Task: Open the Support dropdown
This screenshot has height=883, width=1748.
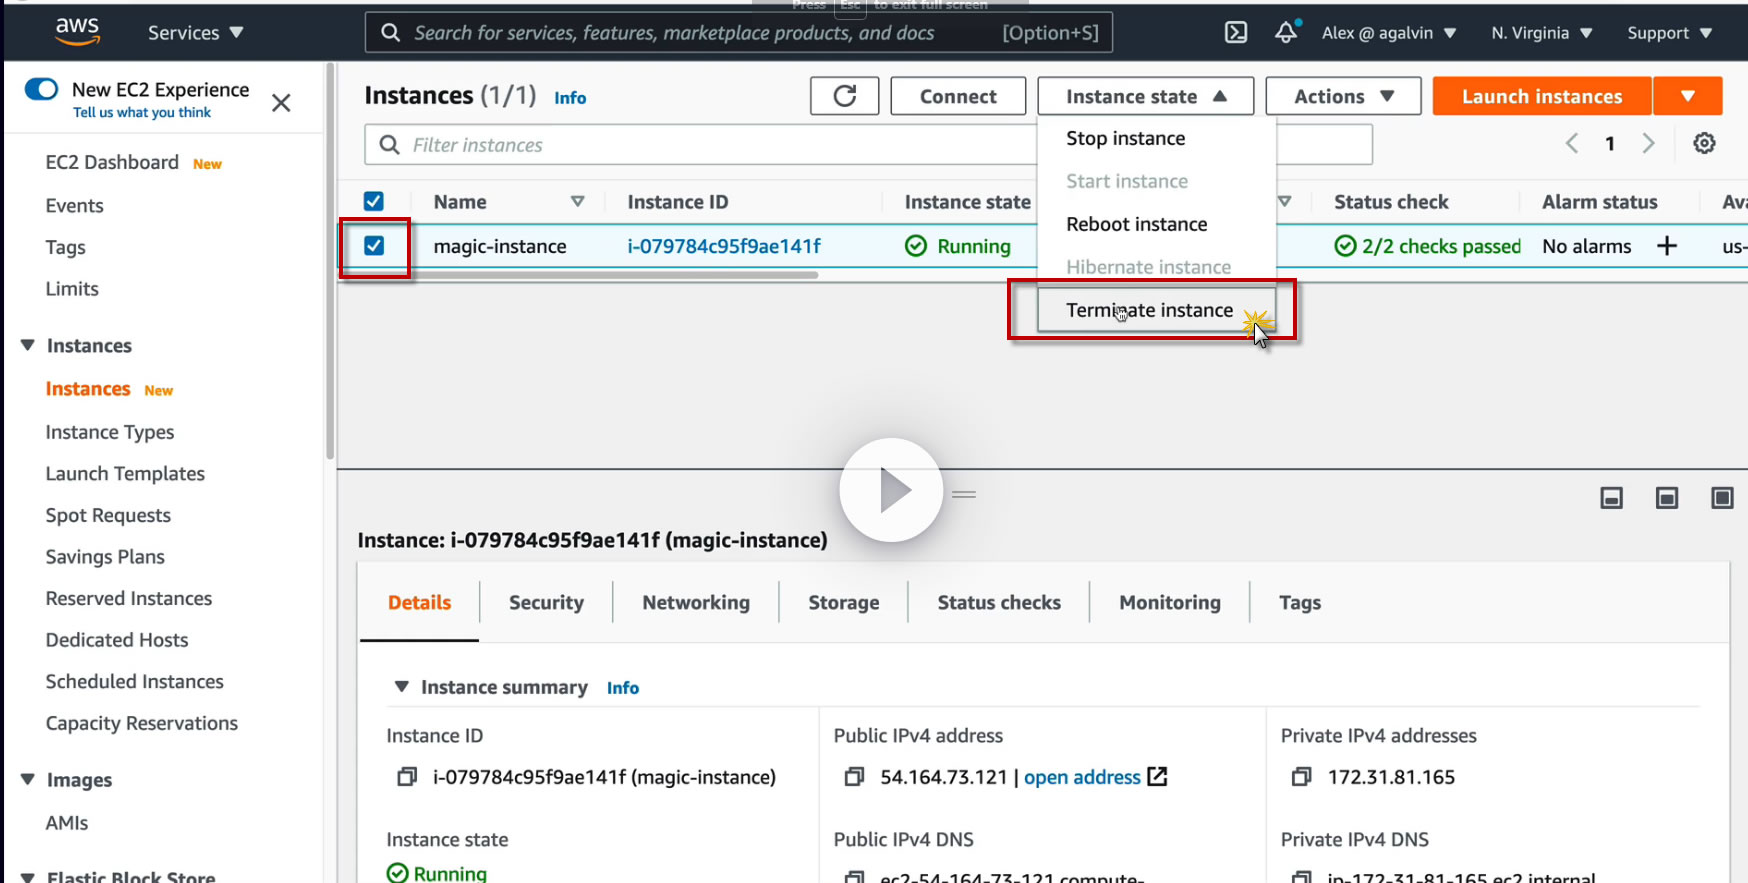Action: pos(1670,33)
